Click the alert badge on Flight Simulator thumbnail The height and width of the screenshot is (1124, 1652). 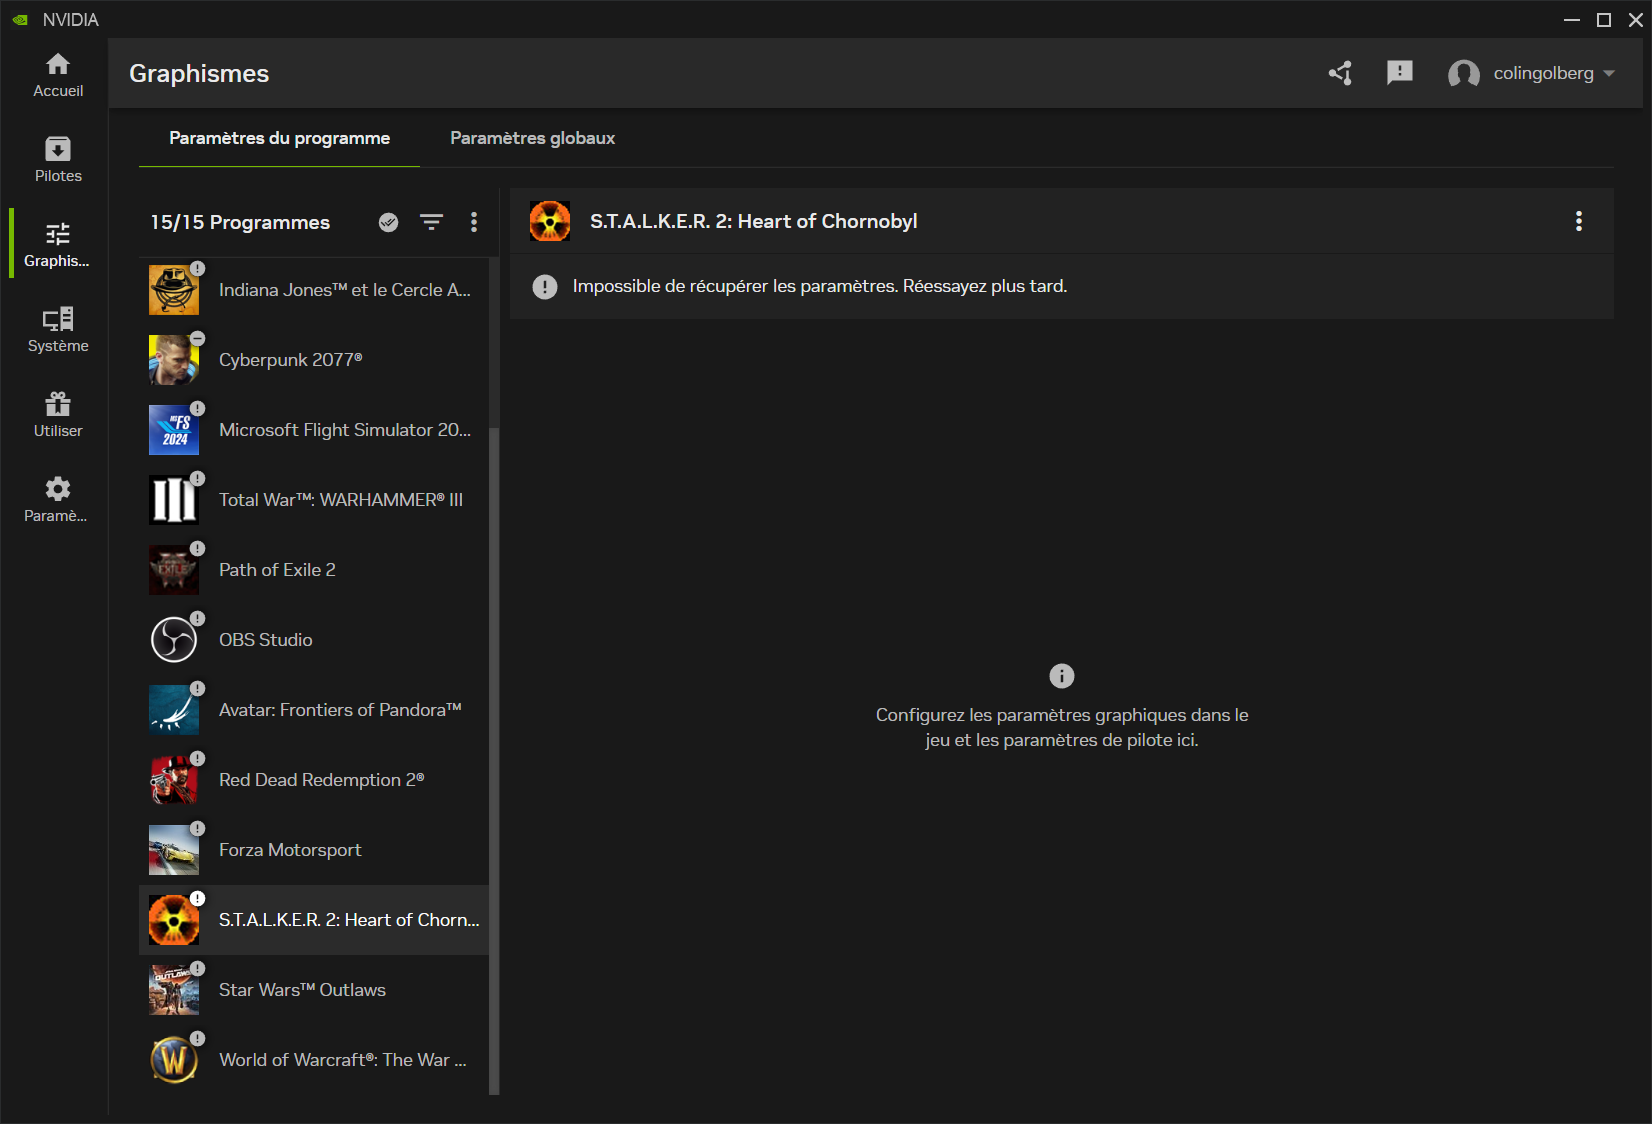click(198, 408)
